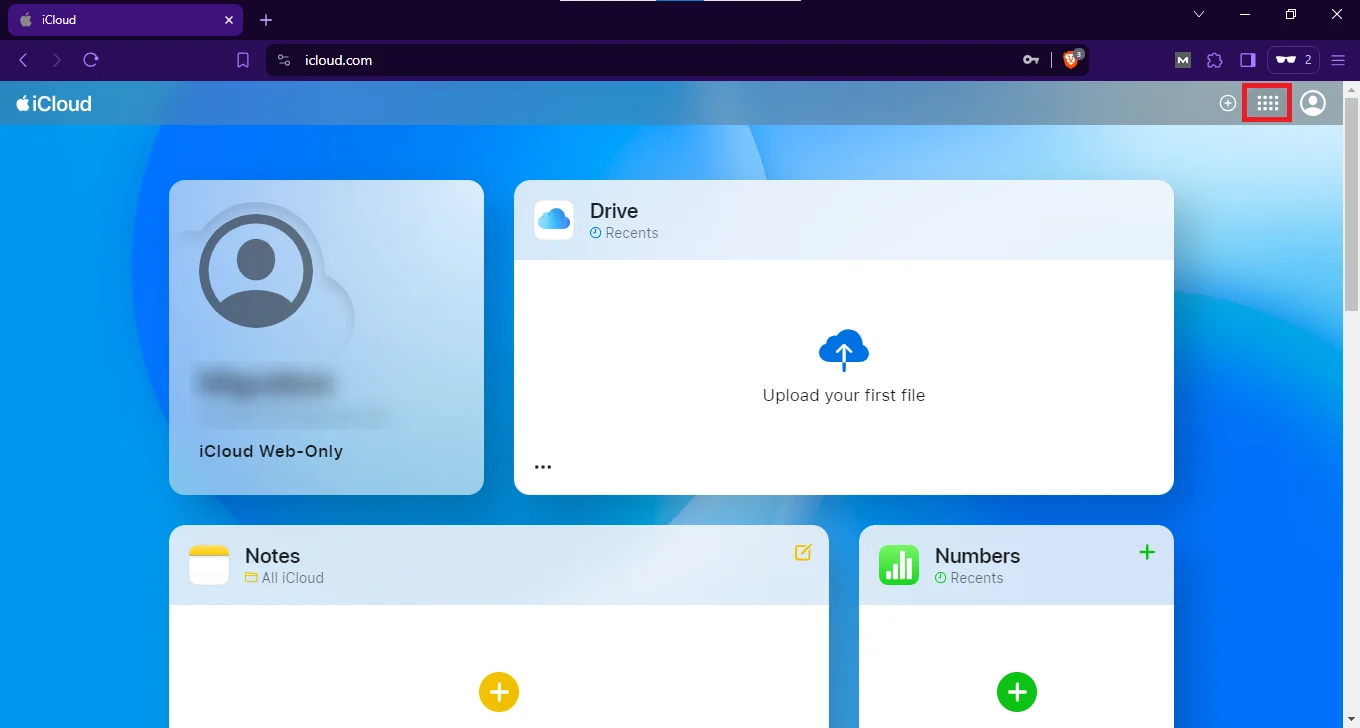
Task: Reload the current page
Action: pos(91,60)
